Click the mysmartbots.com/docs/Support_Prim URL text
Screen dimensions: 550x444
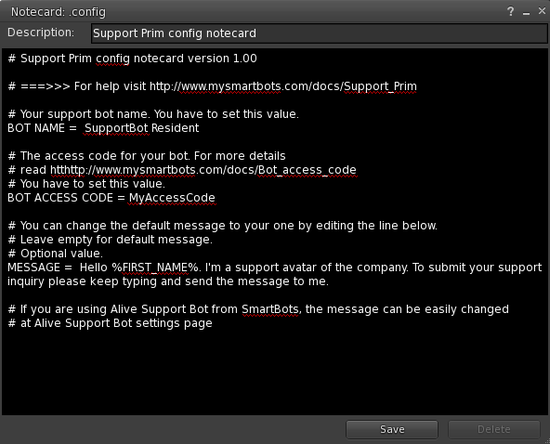pos(283,86)
